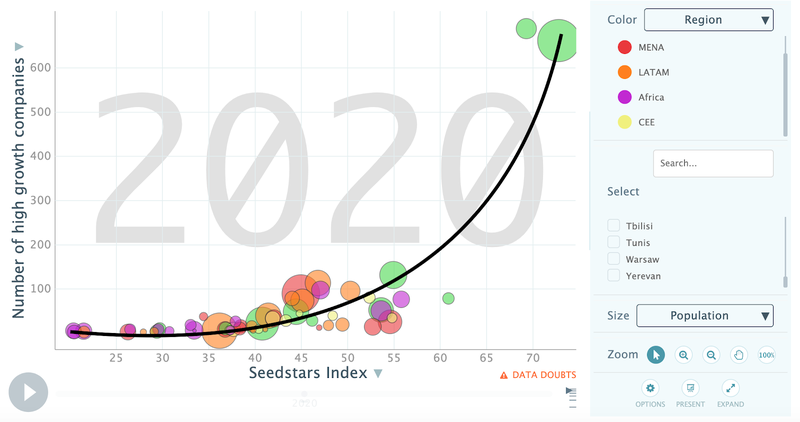
Task: Open the Size Population dropdown
Action: point(705,316)
